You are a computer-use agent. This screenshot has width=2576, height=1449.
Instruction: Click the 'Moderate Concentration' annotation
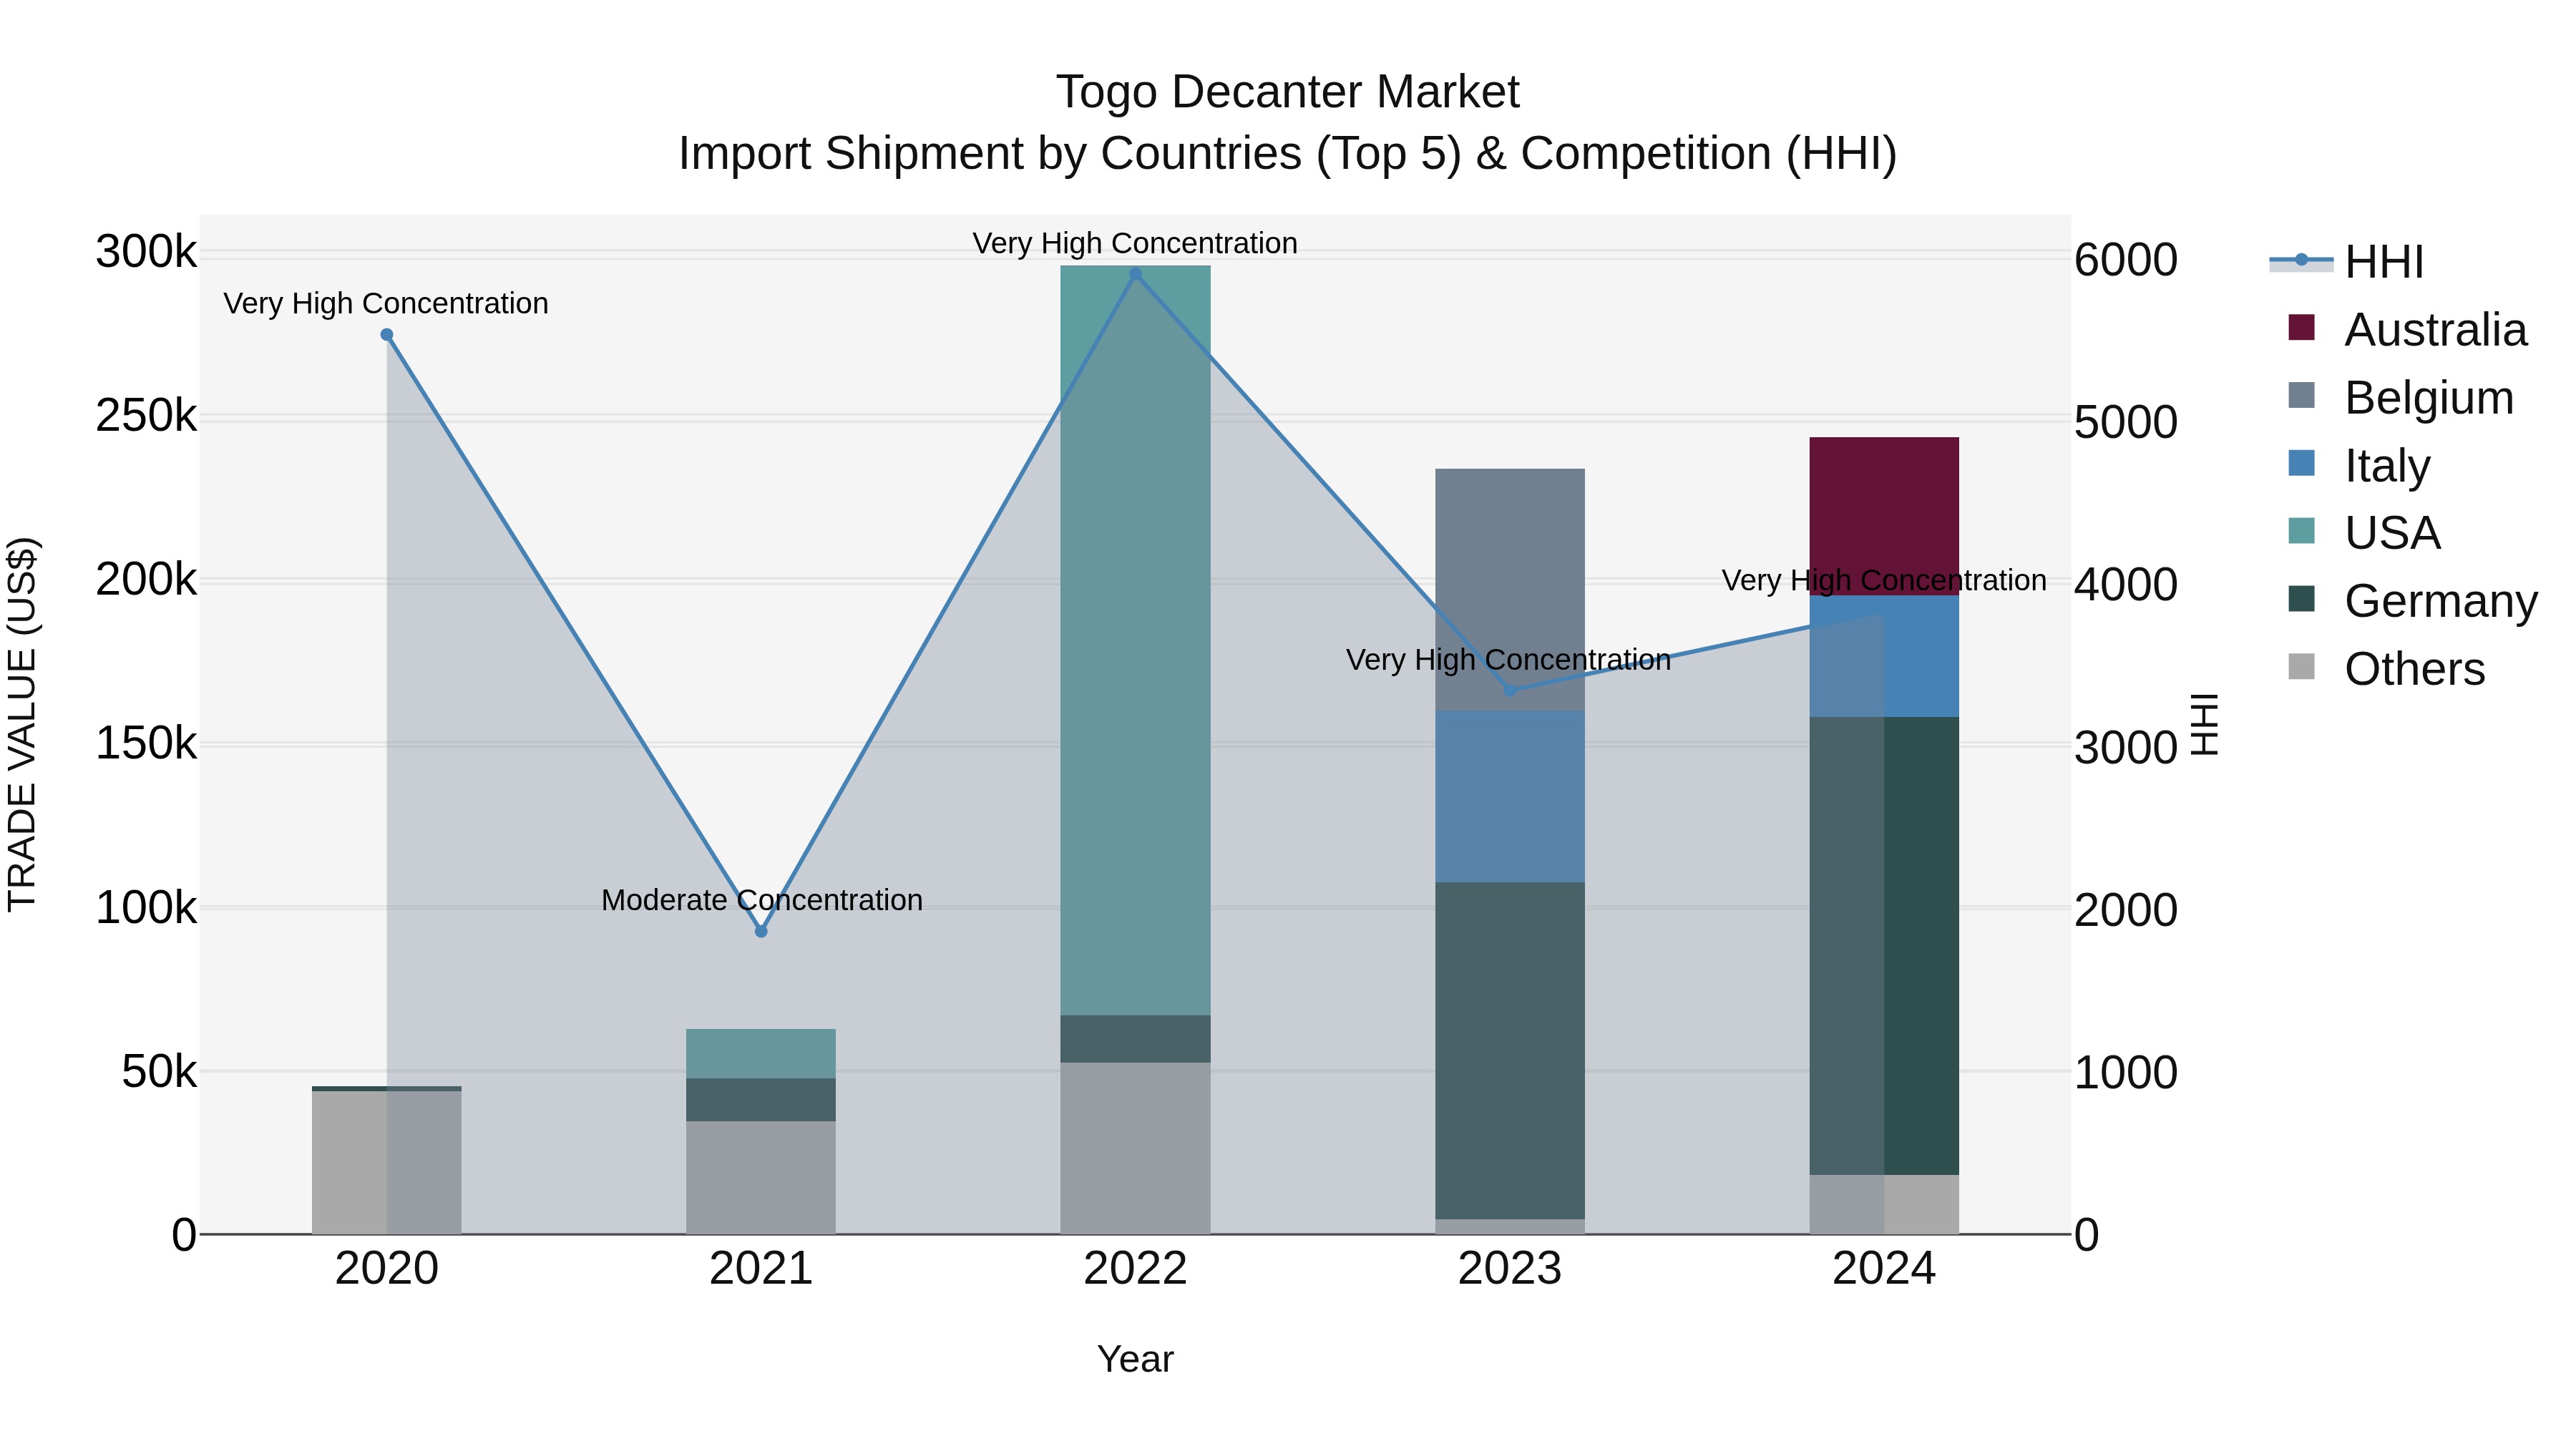(x=762, y=900)
